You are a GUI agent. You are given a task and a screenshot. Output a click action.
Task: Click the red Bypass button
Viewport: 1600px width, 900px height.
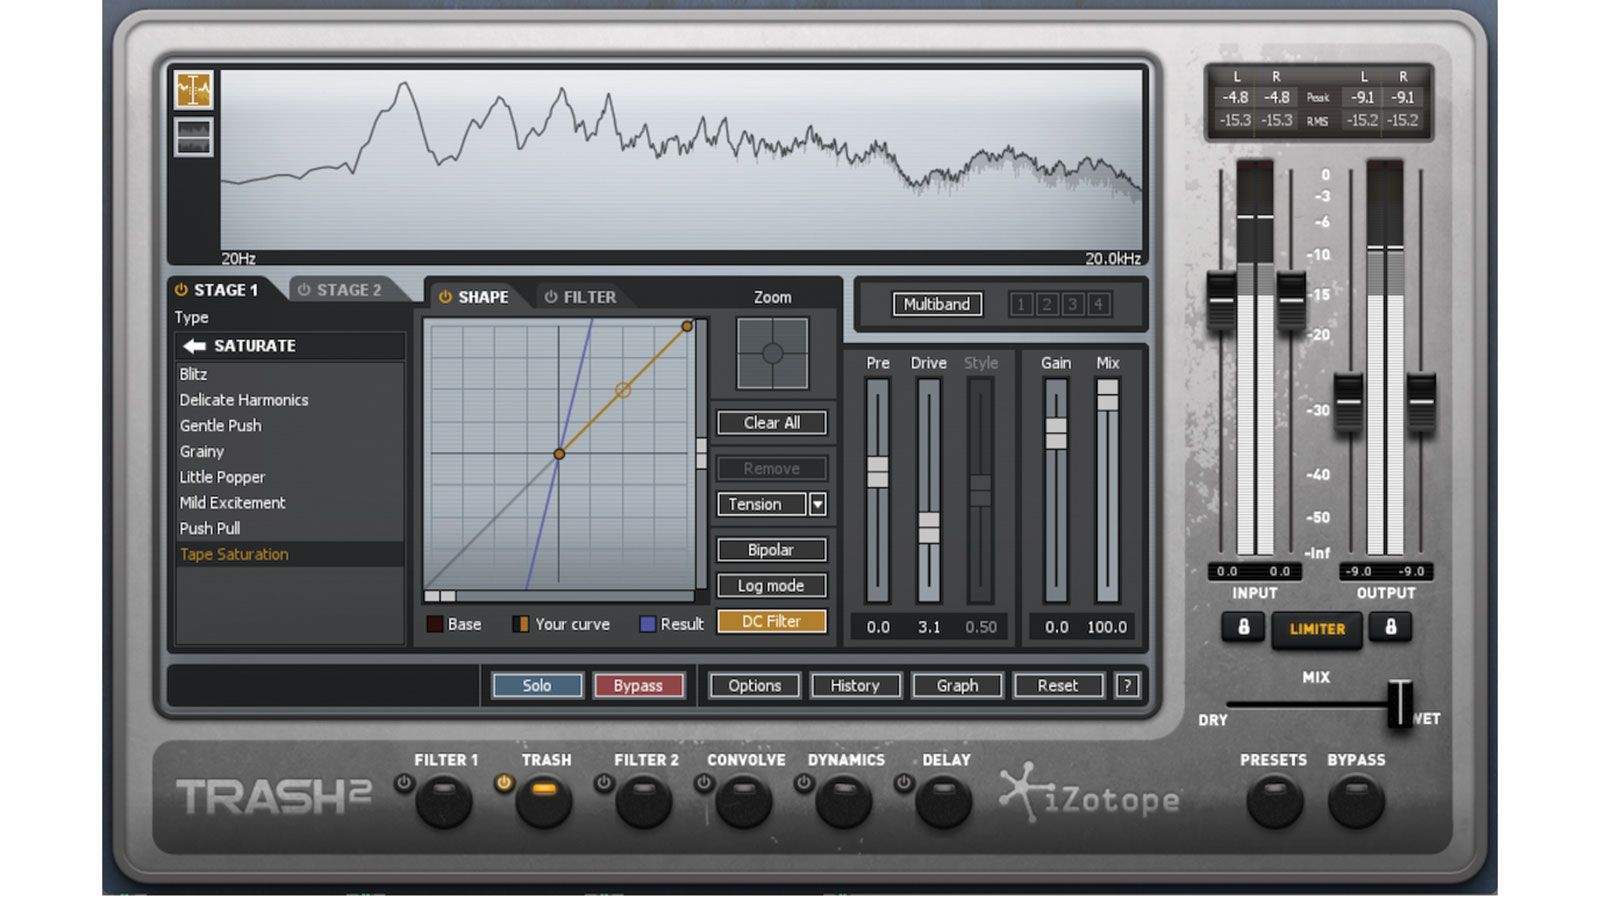coord(638,686)
